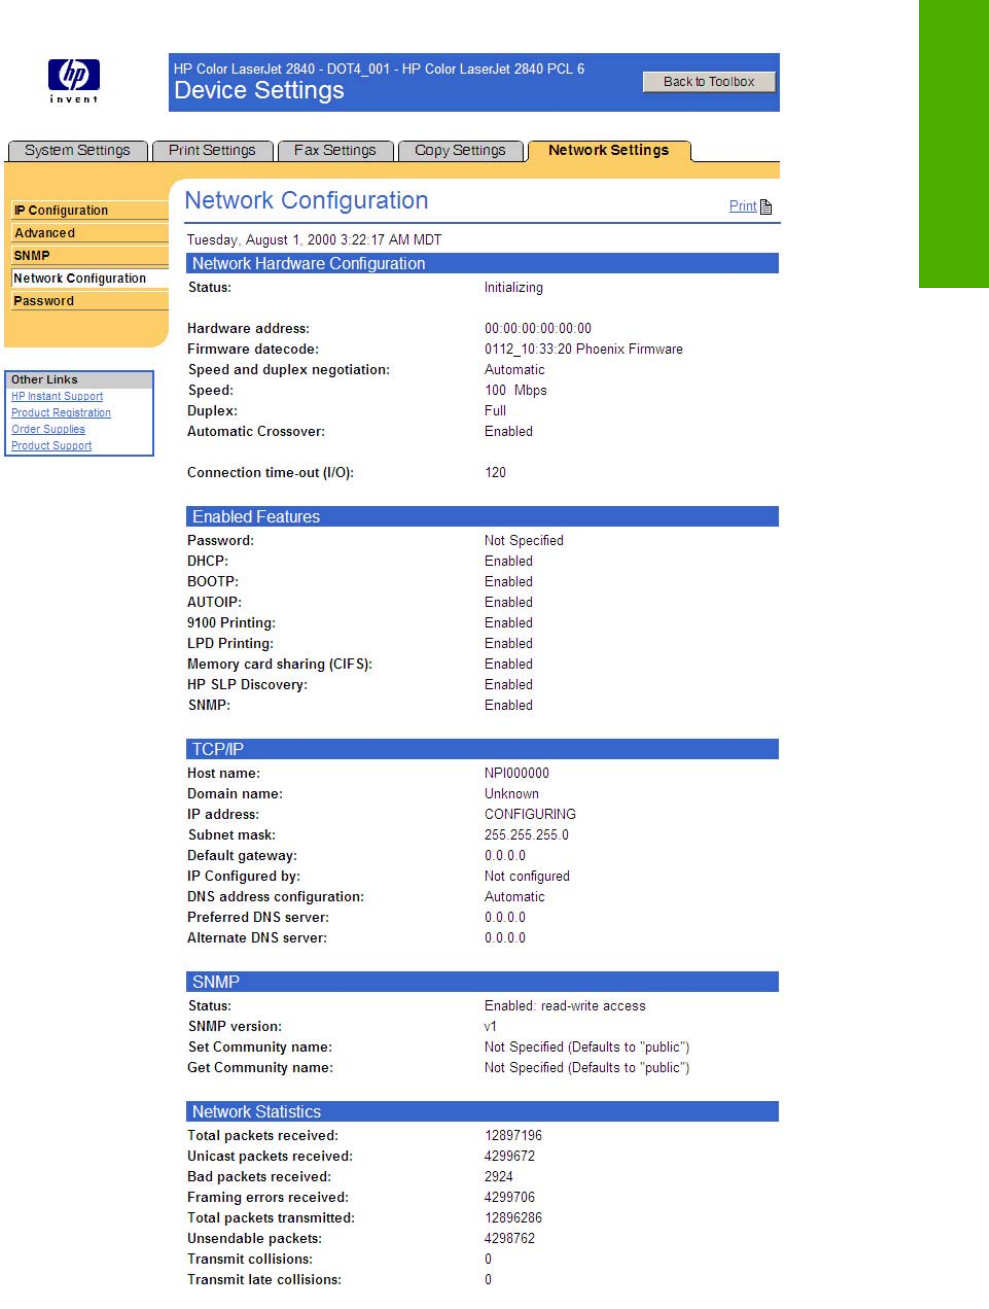Click 'Transmit collisions:' label

tap(250, 1259)
